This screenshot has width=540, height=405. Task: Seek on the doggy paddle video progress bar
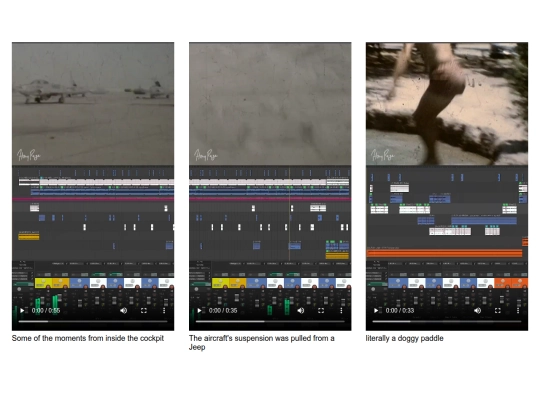[x=447, y=322]
